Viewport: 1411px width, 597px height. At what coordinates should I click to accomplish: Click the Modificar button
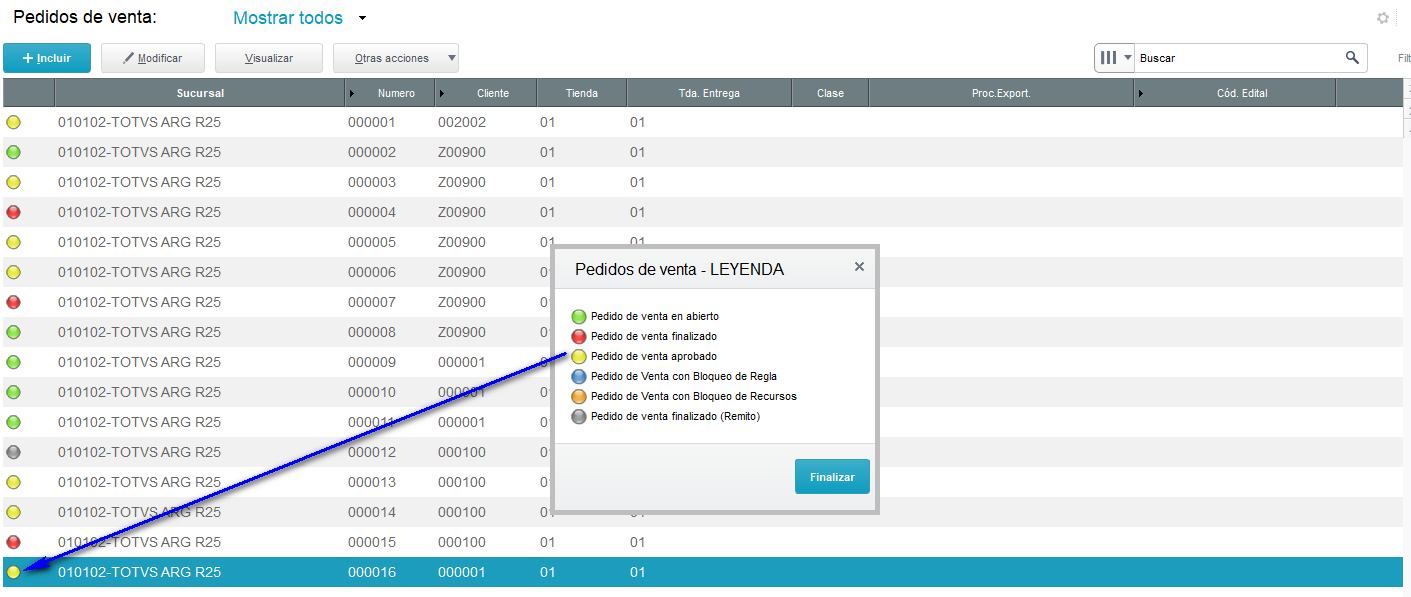[153, 58]
